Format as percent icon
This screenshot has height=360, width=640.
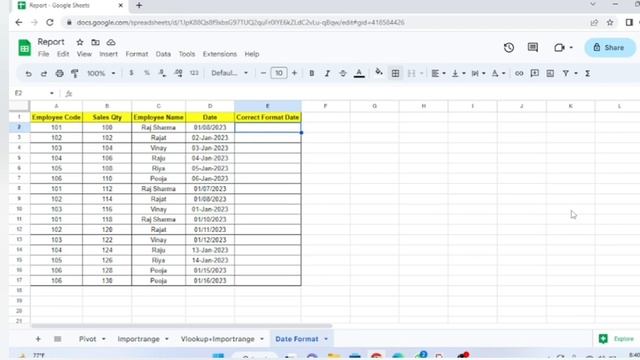pyautogui.click(x=147, y=73)
